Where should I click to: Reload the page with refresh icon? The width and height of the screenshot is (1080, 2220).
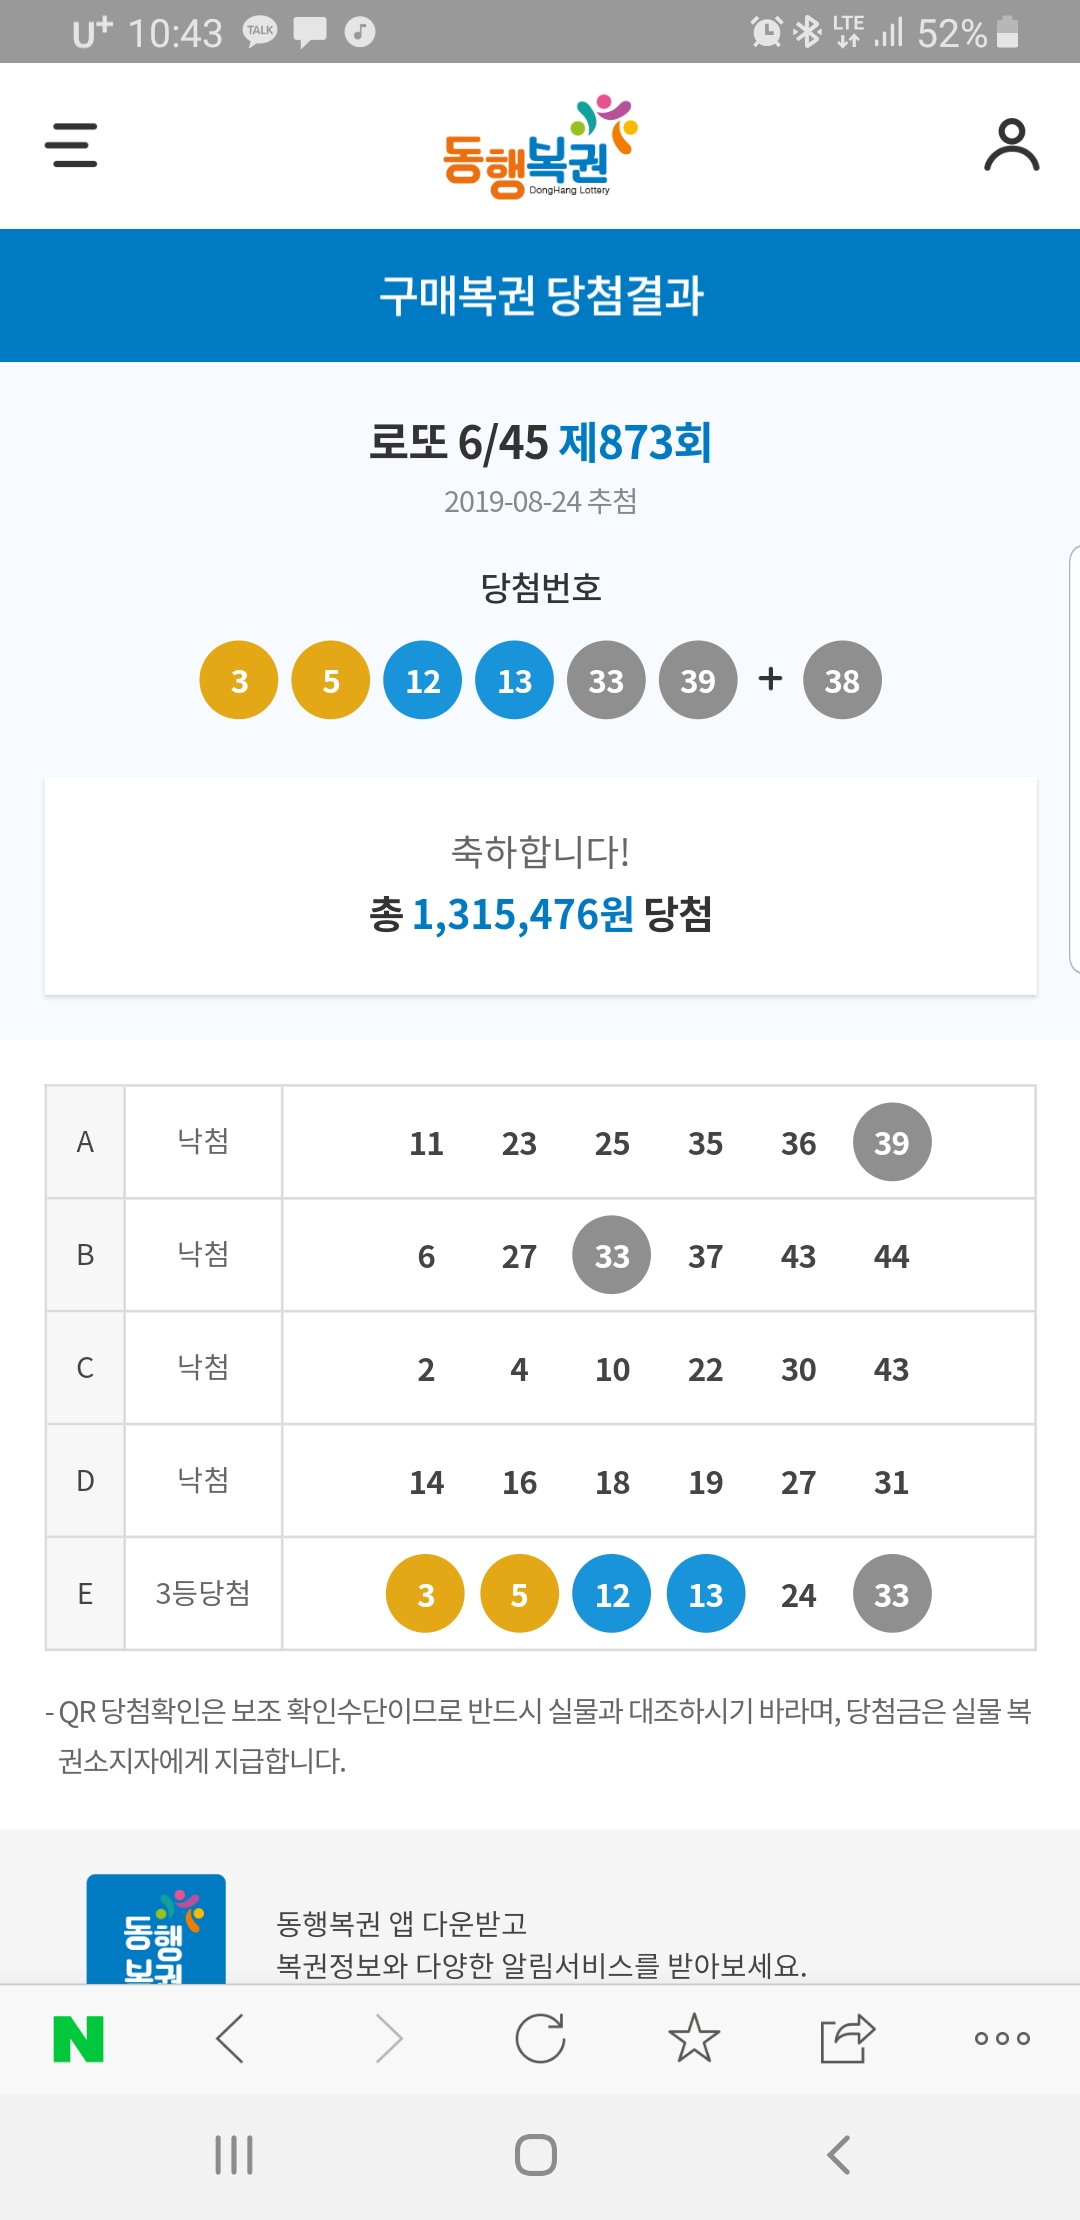[x=540, y=2038]
